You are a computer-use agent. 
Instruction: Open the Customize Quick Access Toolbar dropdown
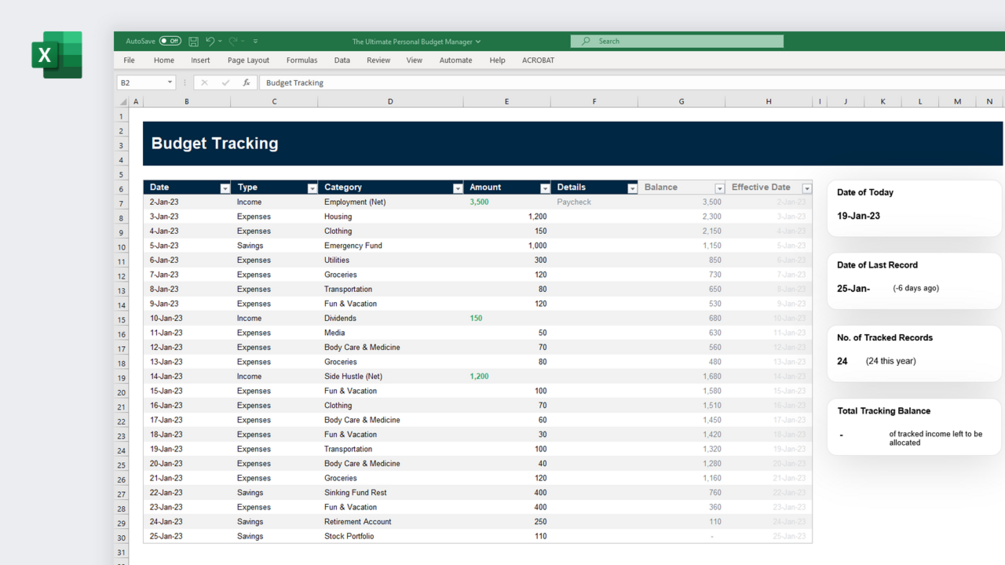255,41
